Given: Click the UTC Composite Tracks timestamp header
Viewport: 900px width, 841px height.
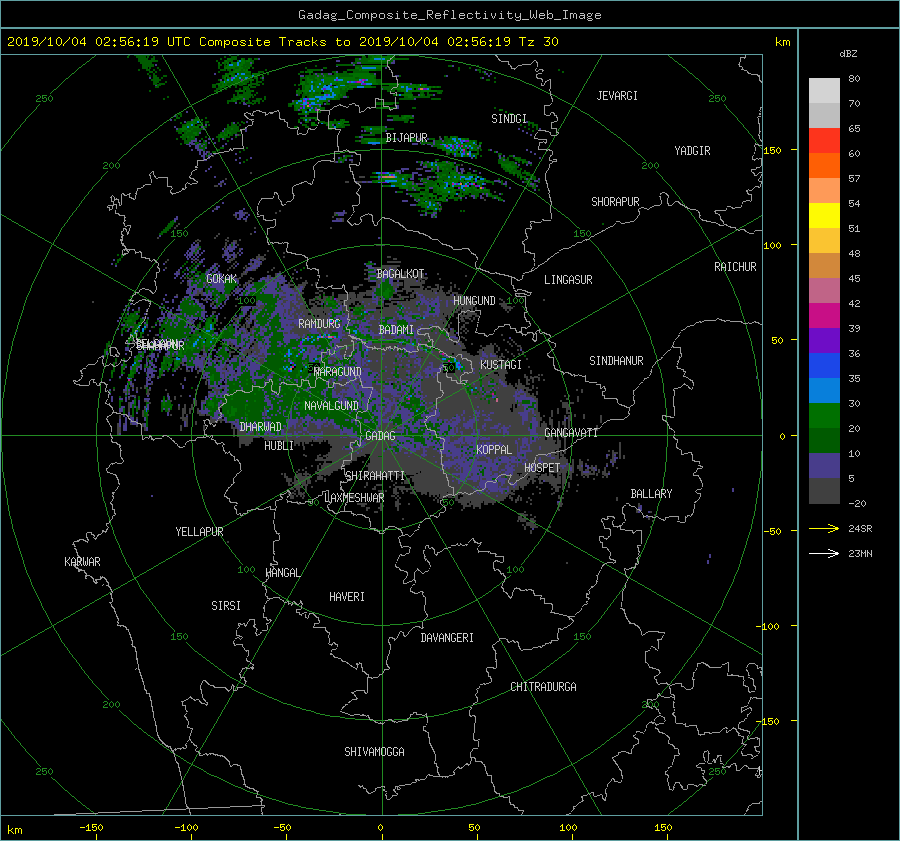Looking at the screenshot, I should tap(282, 42).
